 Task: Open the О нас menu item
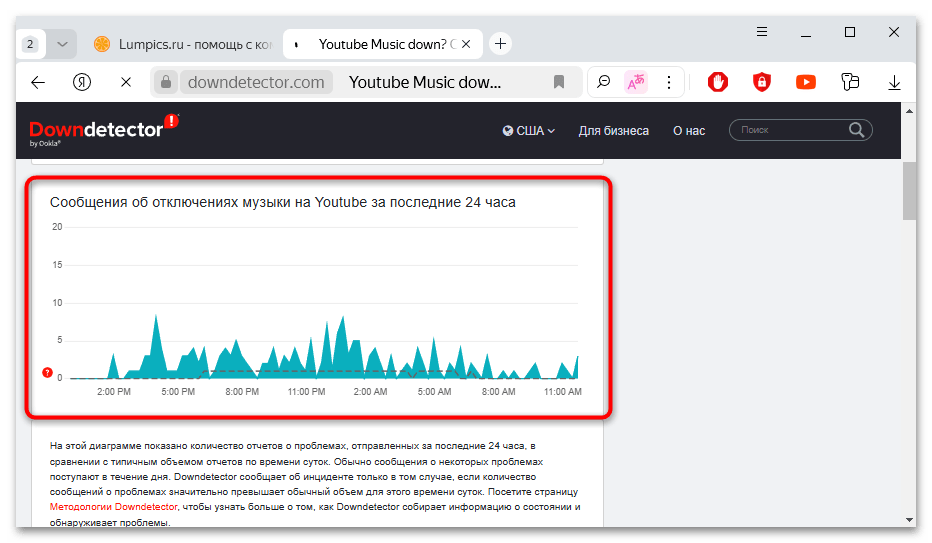click(689, 131)
